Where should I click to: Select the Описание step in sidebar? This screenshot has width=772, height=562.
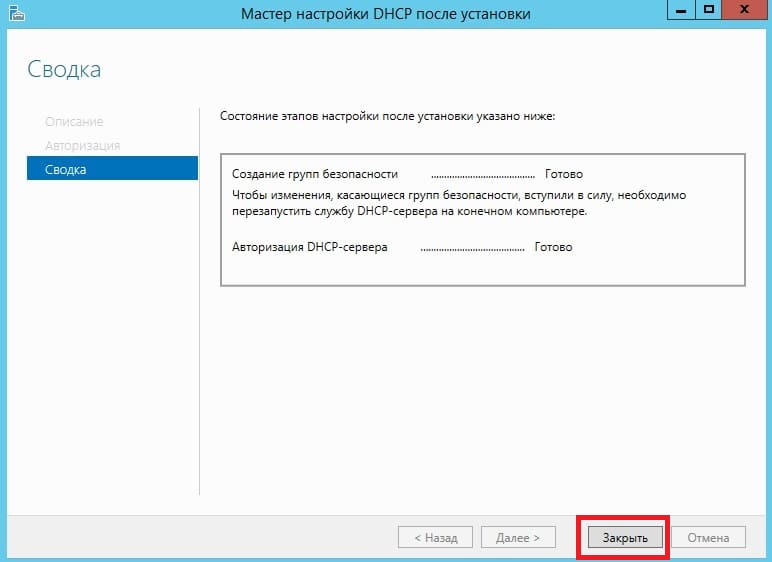[74, 122]
